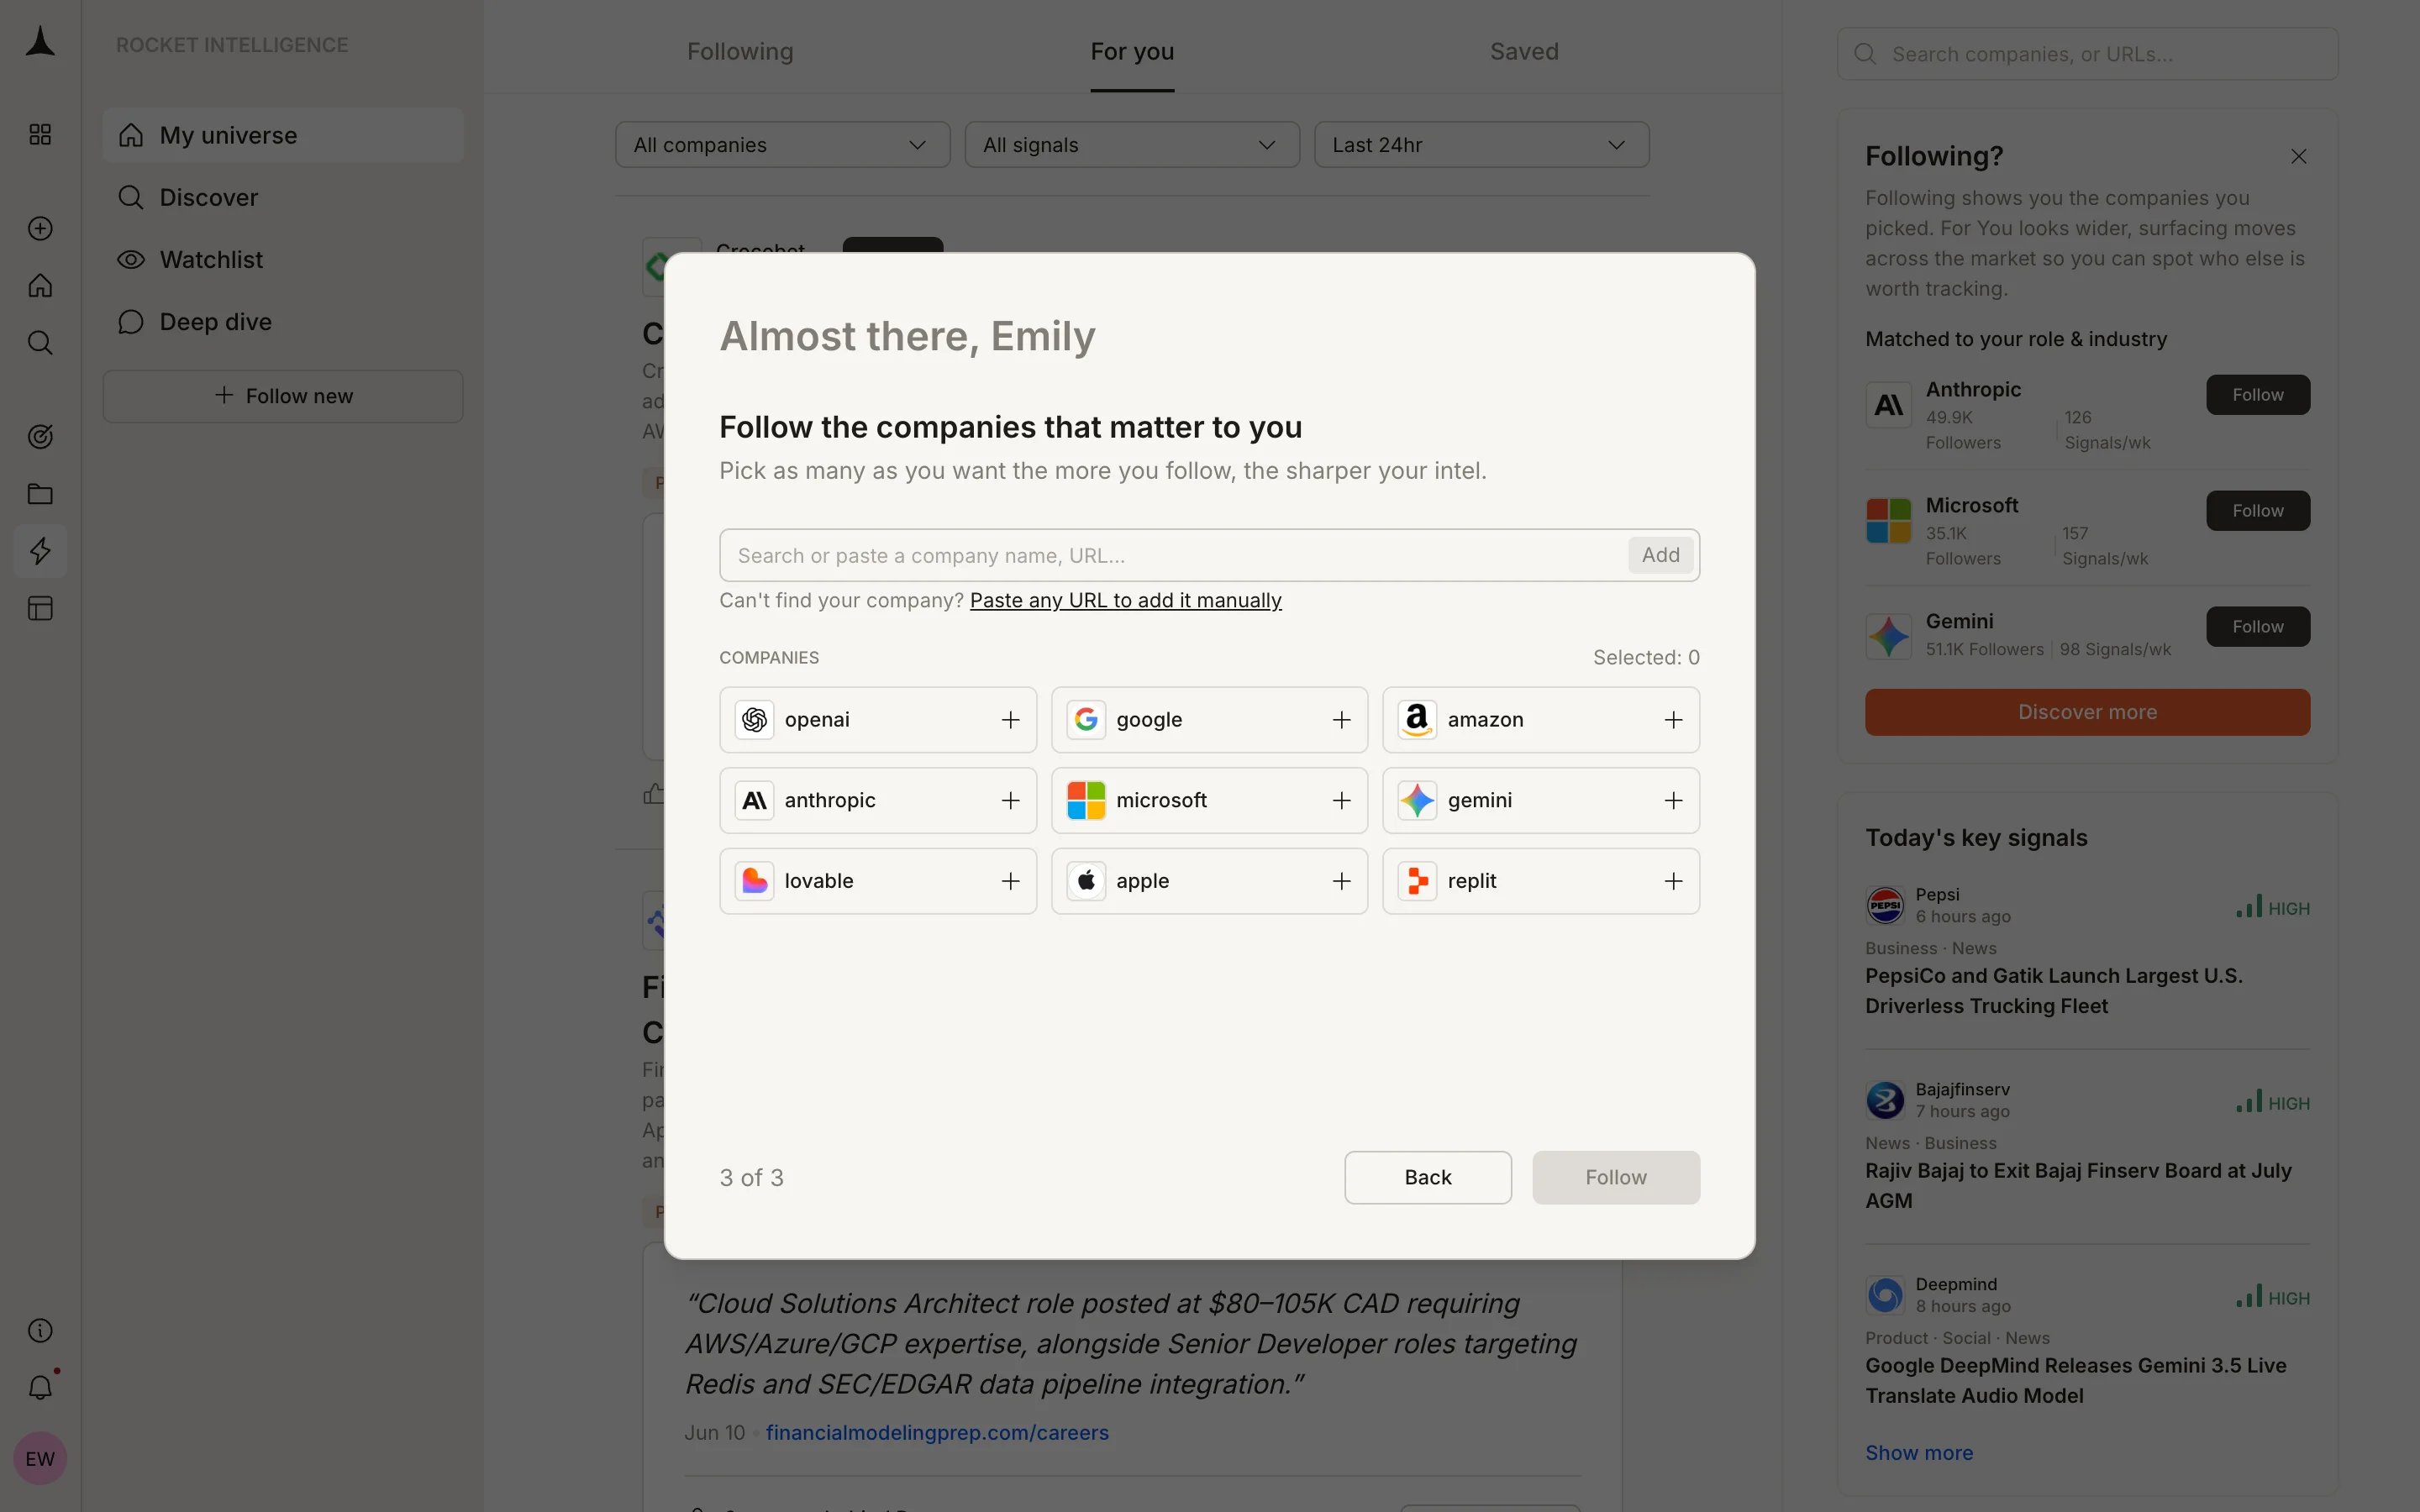Image resolution: width=2420 pixels, height=1512 pixels.
Task: Click the plus-circle icon in left rail
Action: 40,229
